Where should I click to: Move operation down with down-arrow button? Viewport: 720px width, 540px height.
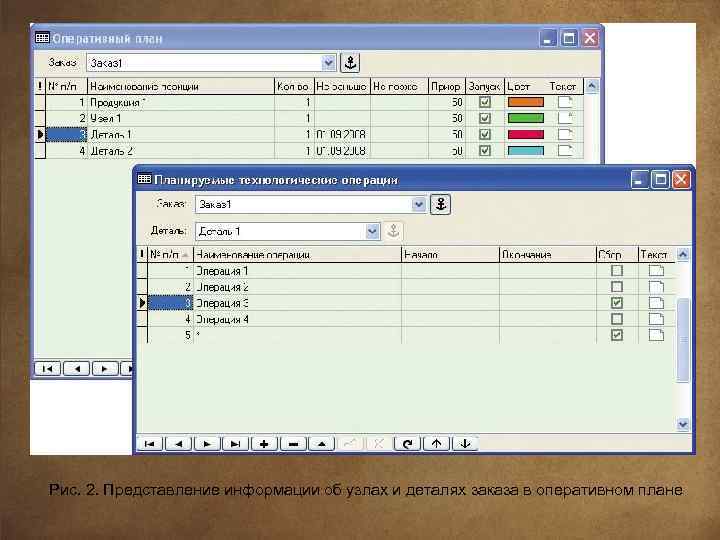click(x=465, y=444)
